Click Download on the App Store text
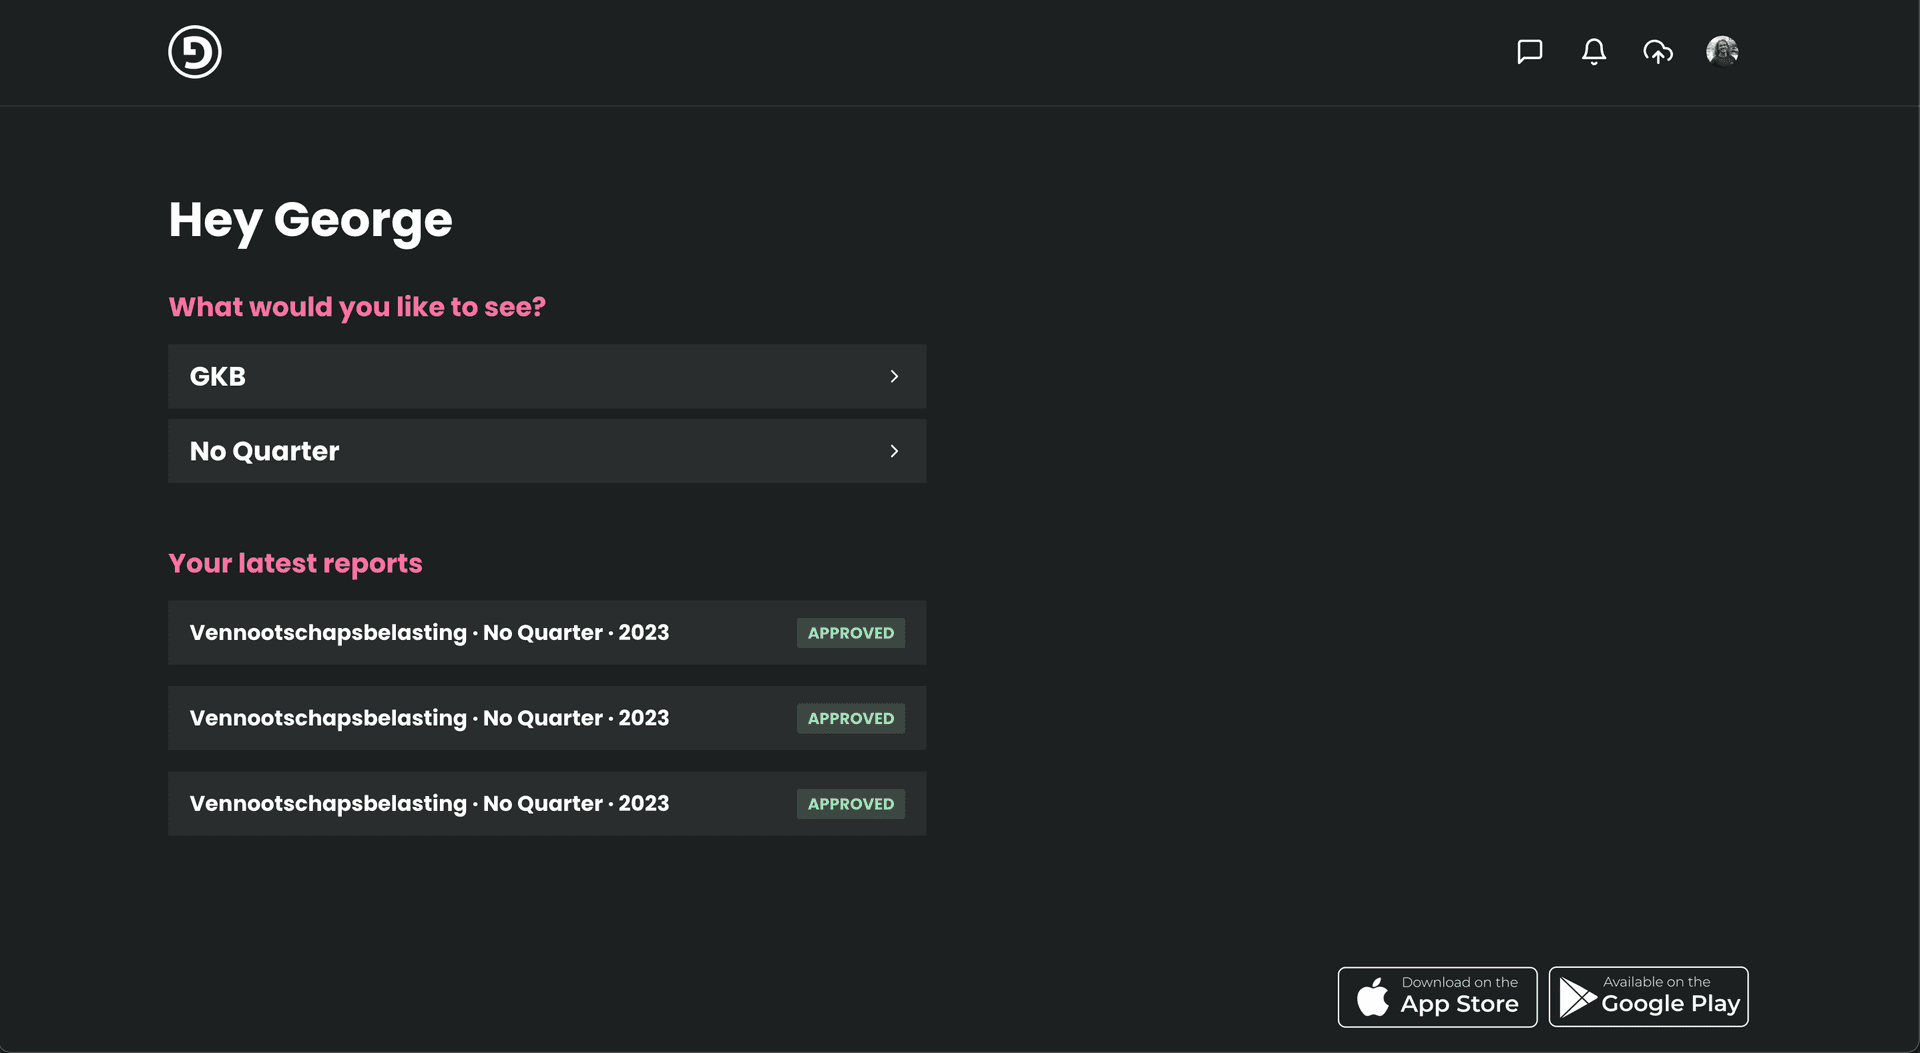The image size is (1920, 1053). pos(1459,996)
